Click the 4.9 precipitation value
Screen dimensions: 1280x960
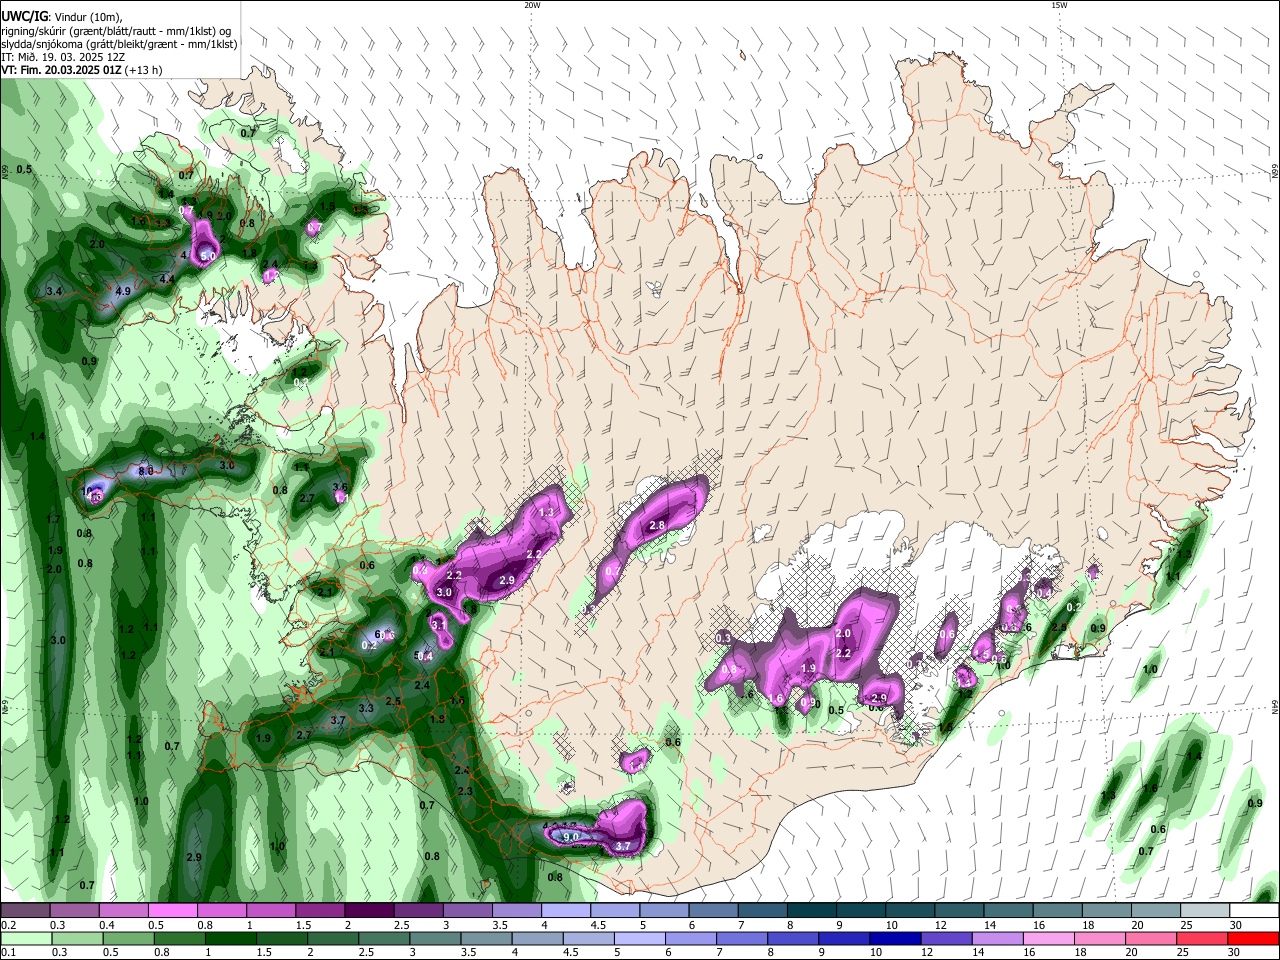coord(124,291)
